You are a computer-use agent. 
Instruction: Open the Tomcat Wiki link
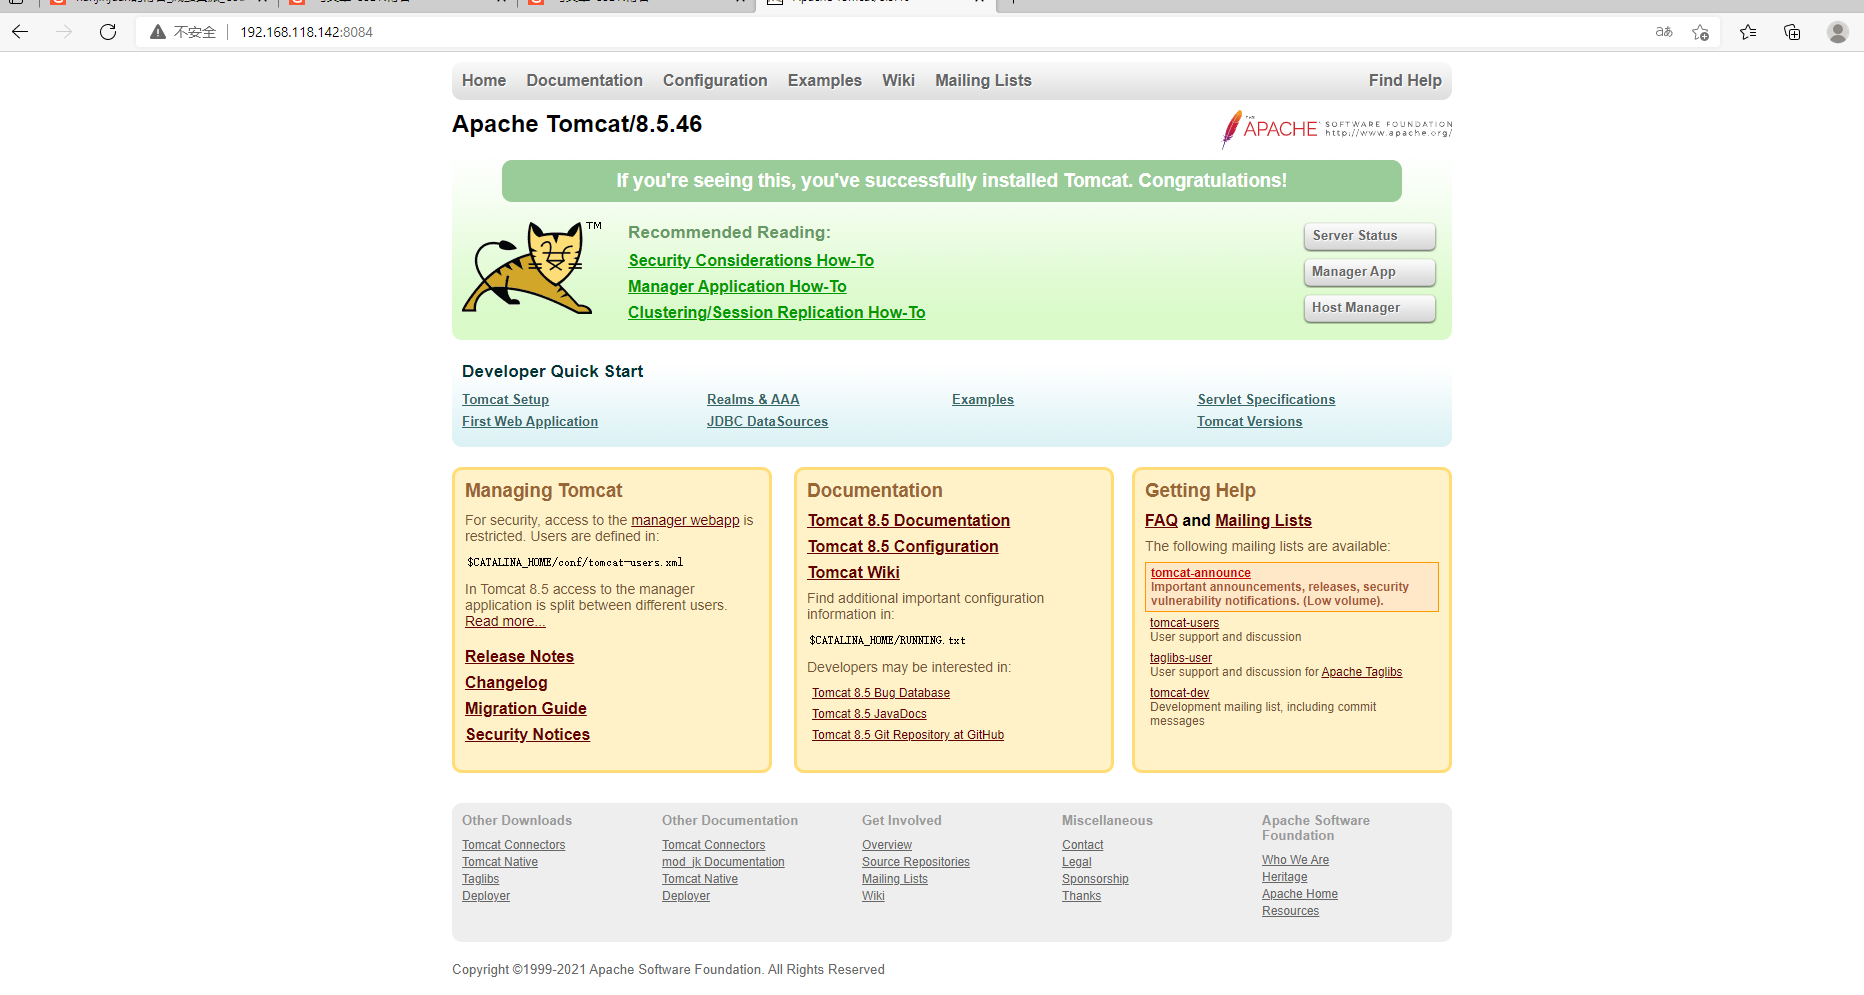click(x=854, y=573)
